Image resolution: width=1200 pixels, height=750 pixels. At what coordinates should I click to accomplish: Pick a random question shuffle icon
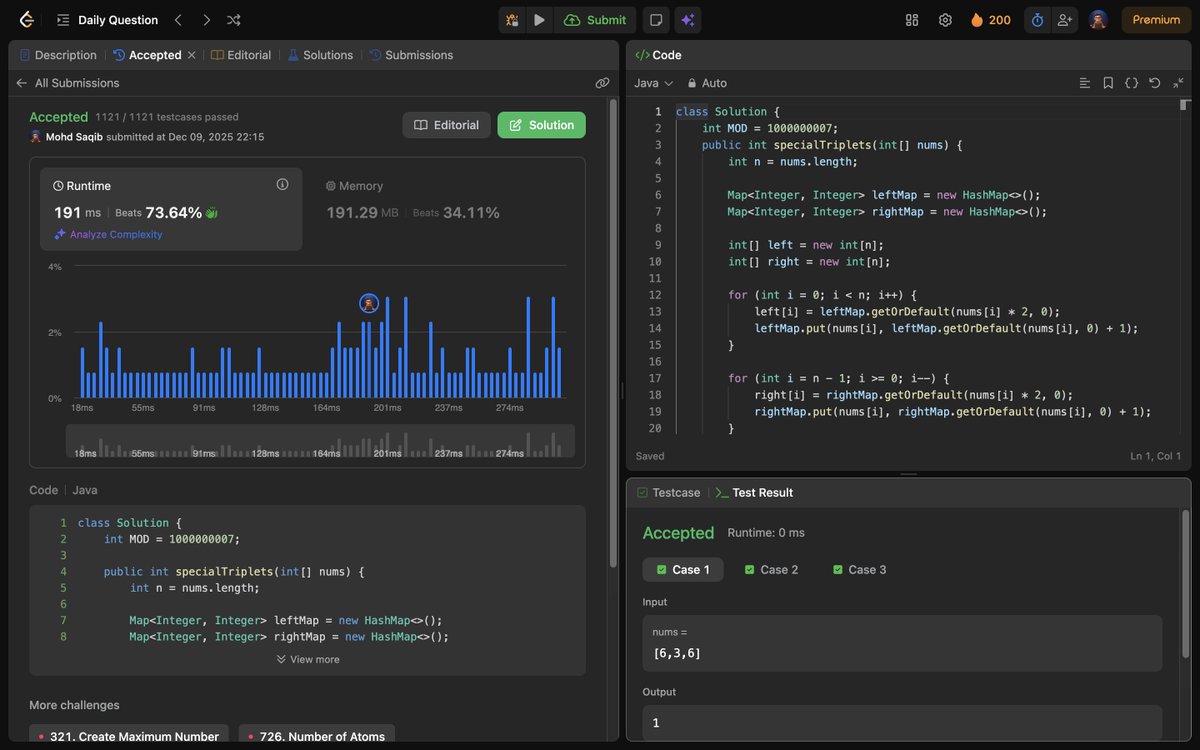pos(234,20)
